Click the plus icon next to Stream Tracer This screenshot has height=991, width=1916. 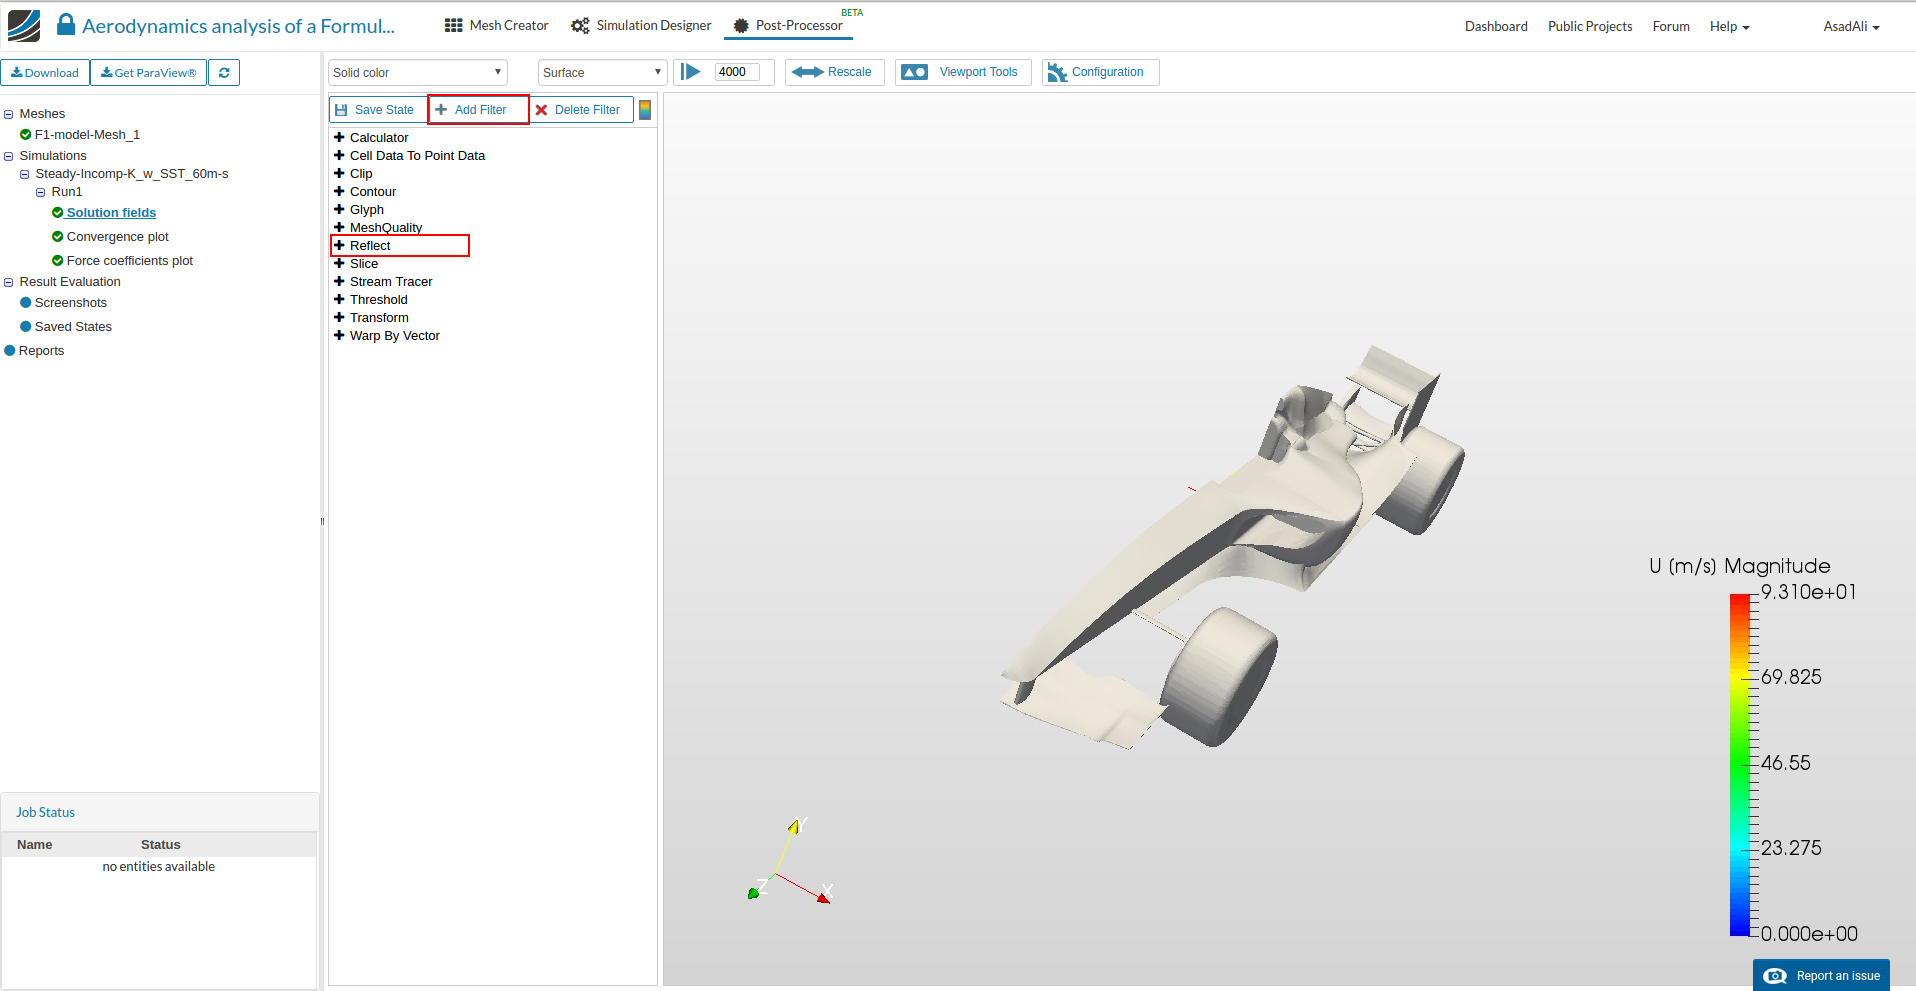click(339, 282)
